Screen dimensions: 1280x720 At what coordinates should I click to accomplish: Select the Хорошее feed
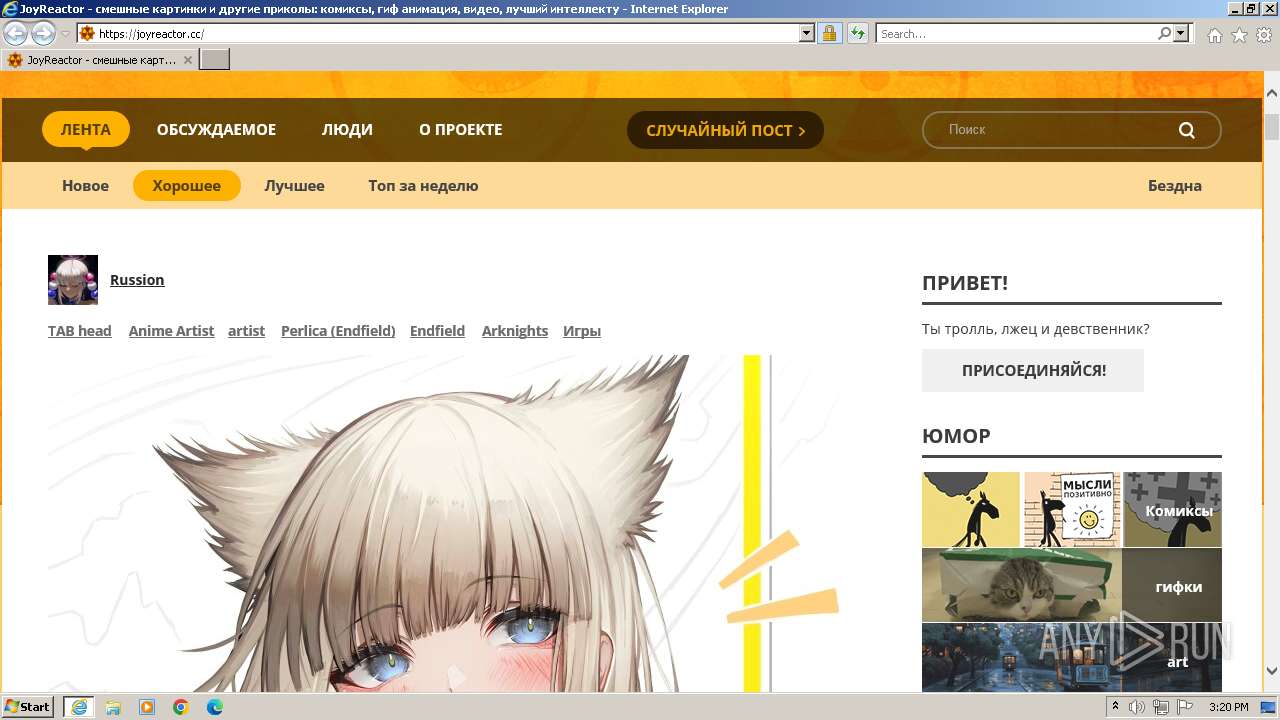pos(187,186)
